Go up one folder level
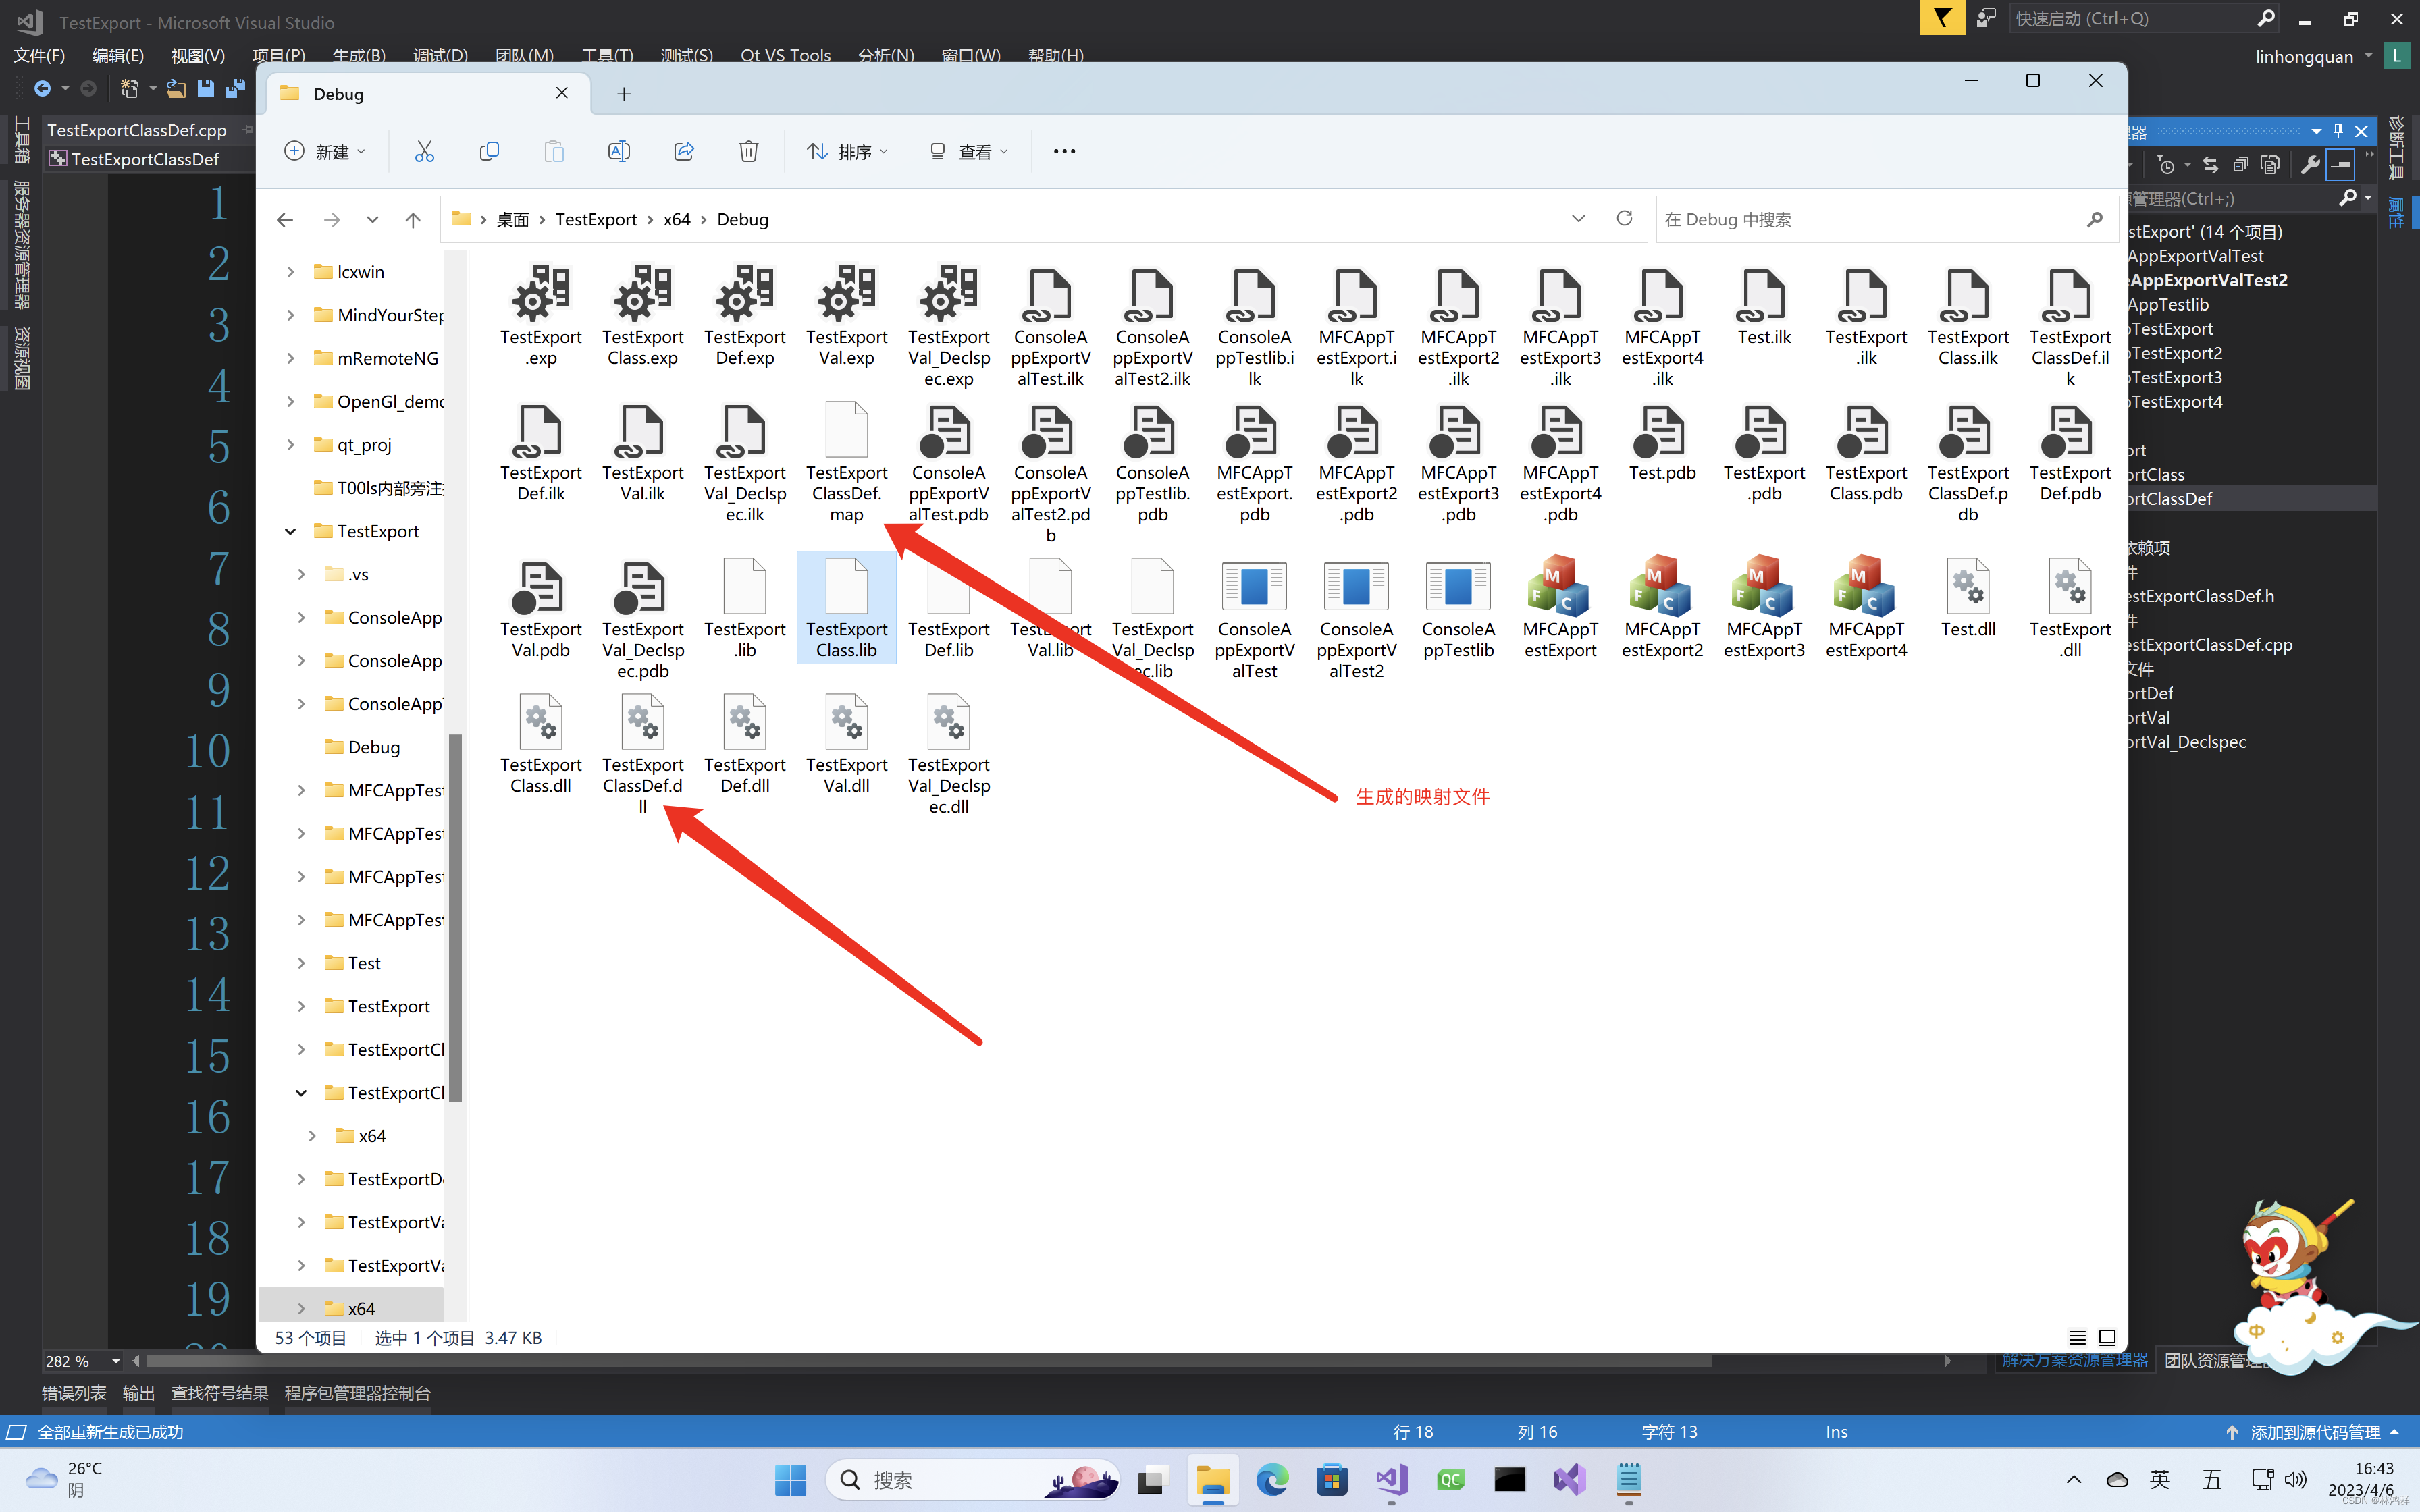 click(413, 219)
